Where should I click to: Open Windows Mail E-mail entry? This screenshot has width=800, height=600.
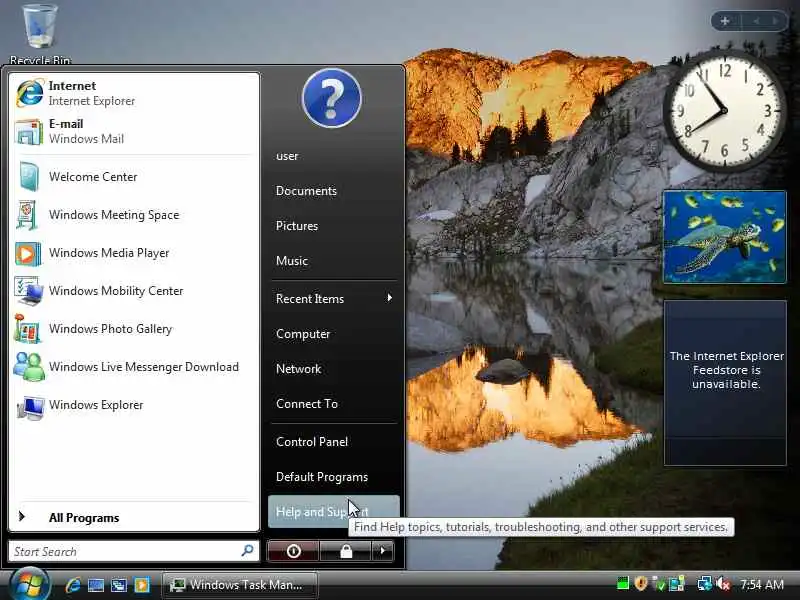(134, 131)
